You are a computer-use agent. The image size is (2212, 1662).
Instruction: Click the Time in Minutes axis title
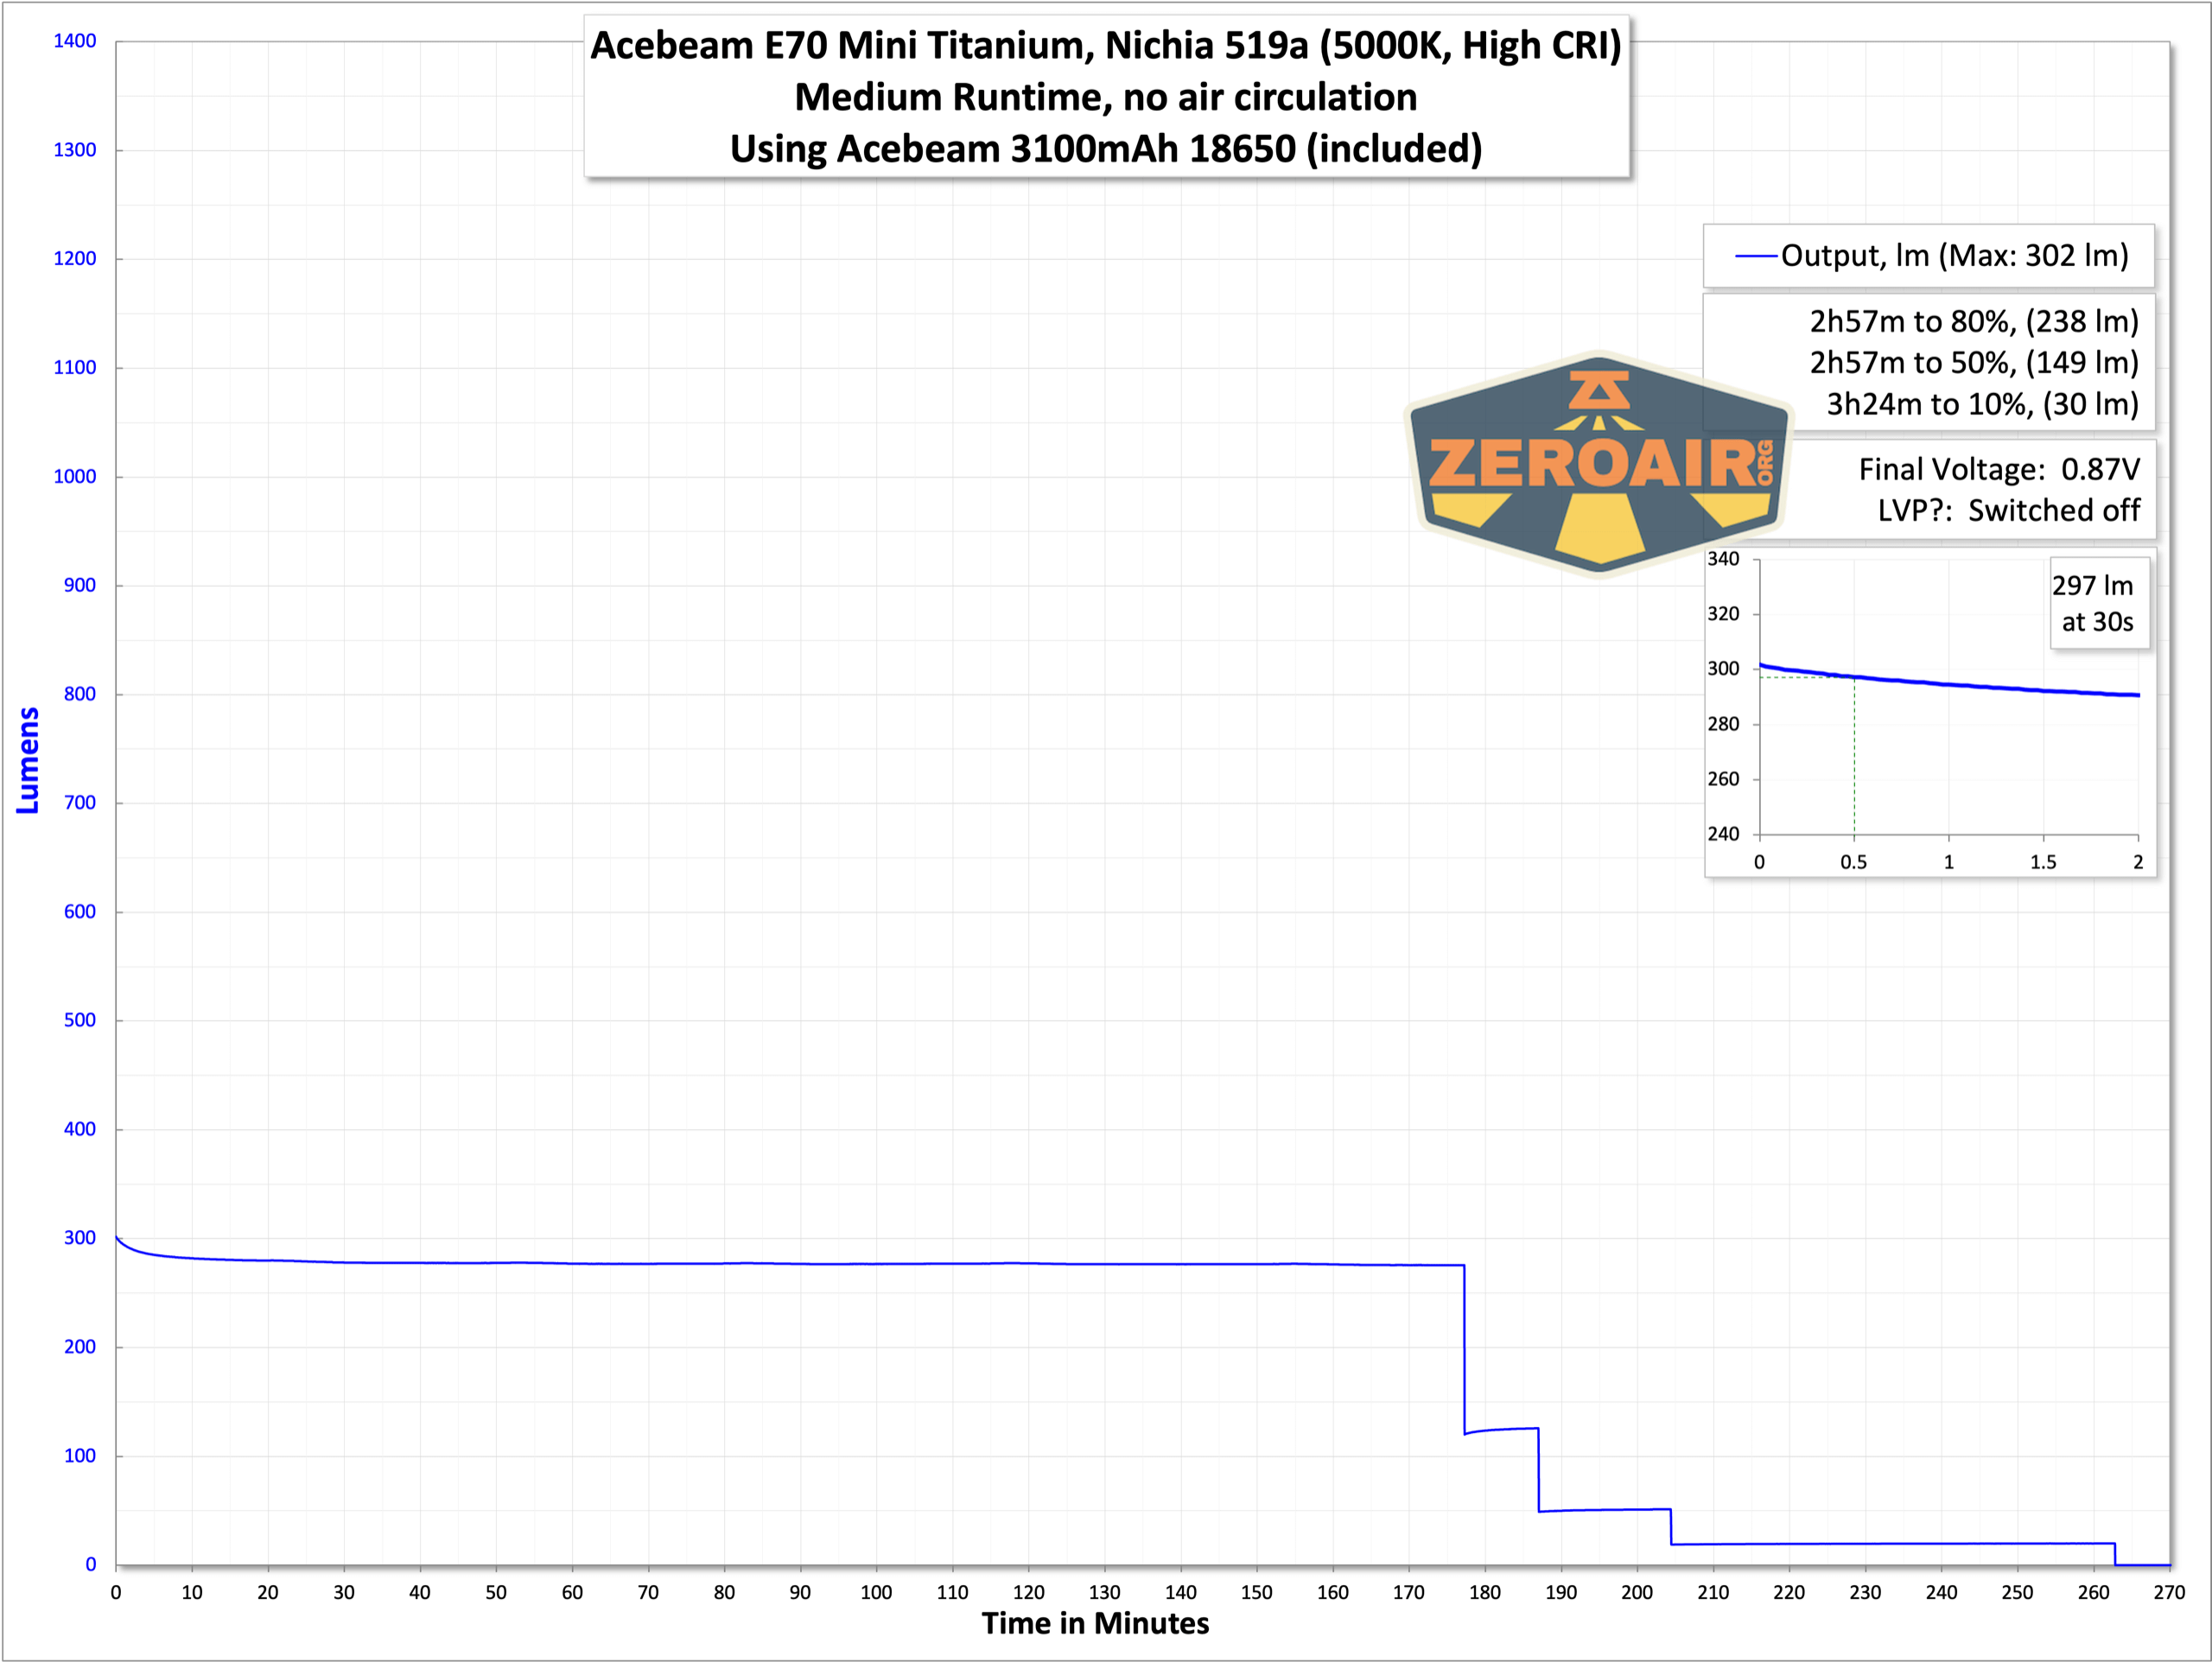click(x=1095, y=1622)
